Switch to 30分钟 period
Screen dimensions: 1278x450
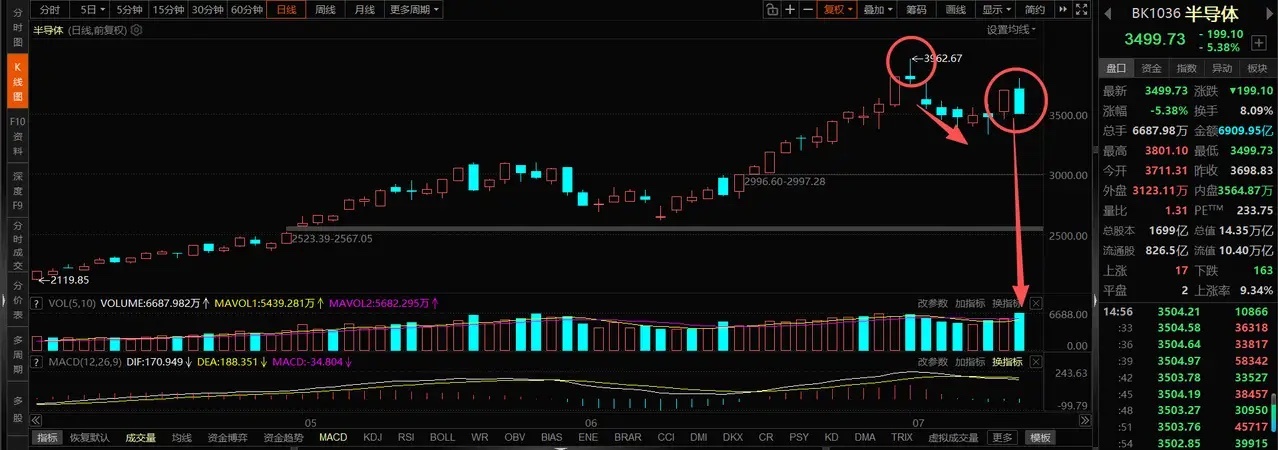(207, 9)
